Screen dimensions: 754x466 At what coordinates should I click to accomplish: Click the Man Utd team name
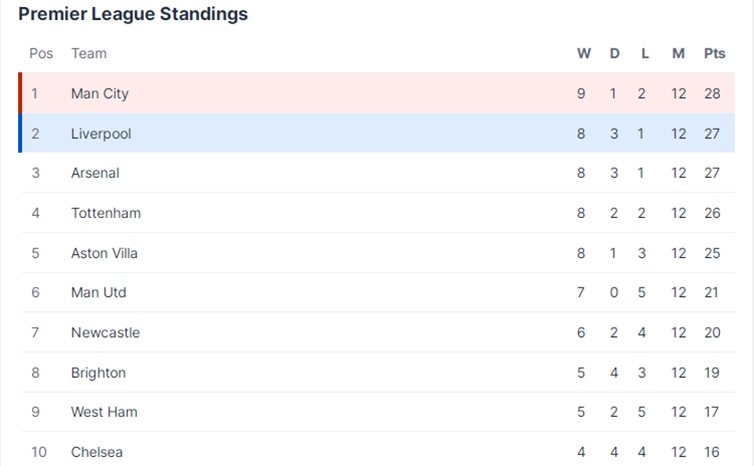point(99,292)
